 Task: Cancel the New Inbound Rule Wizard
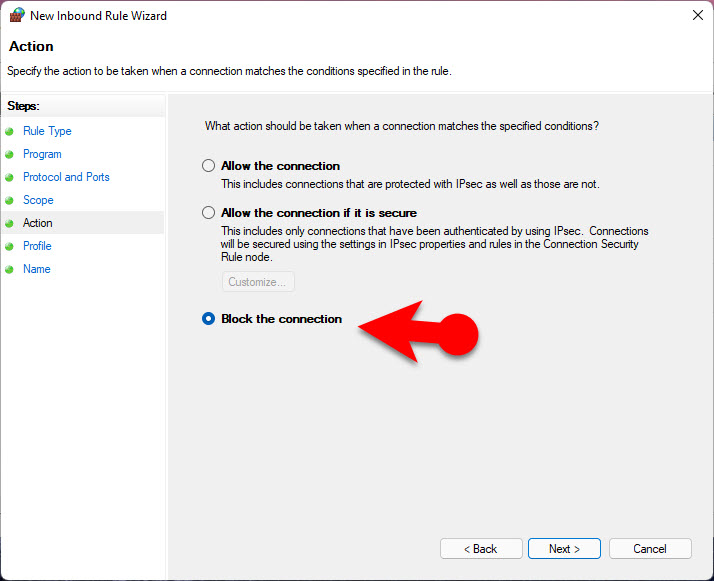tap(650, 549)
